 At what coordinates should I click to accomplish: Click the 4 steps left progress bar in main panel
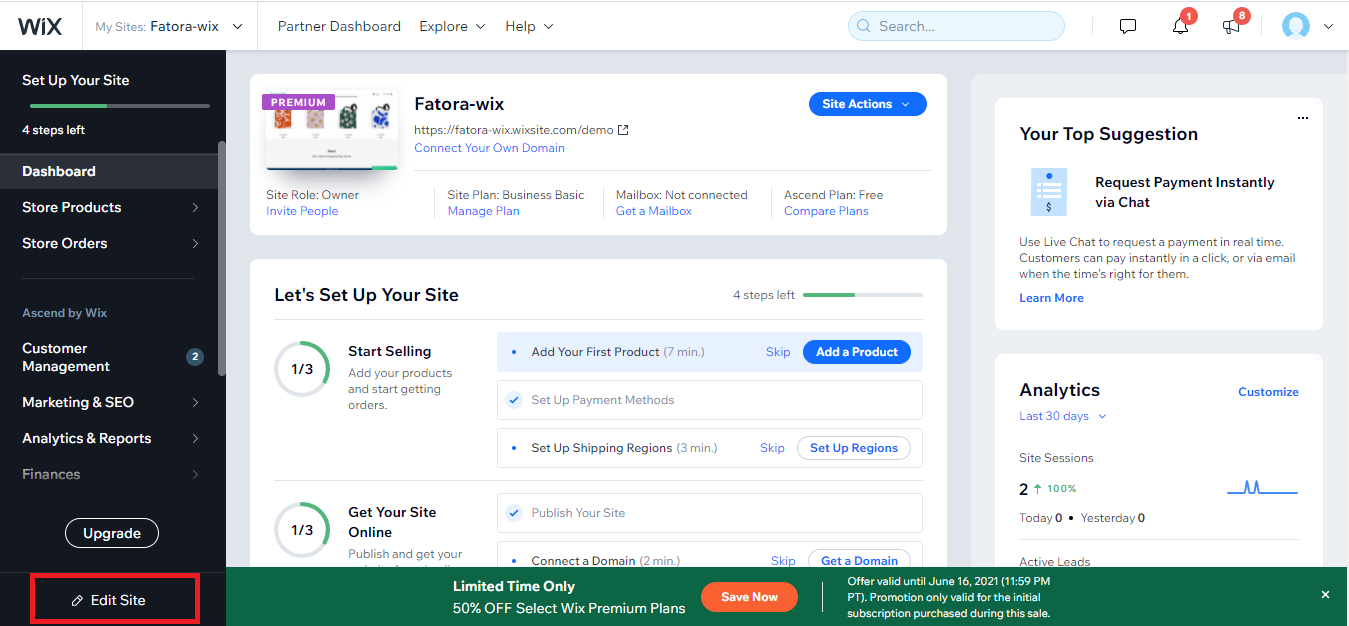click(863, 295)
